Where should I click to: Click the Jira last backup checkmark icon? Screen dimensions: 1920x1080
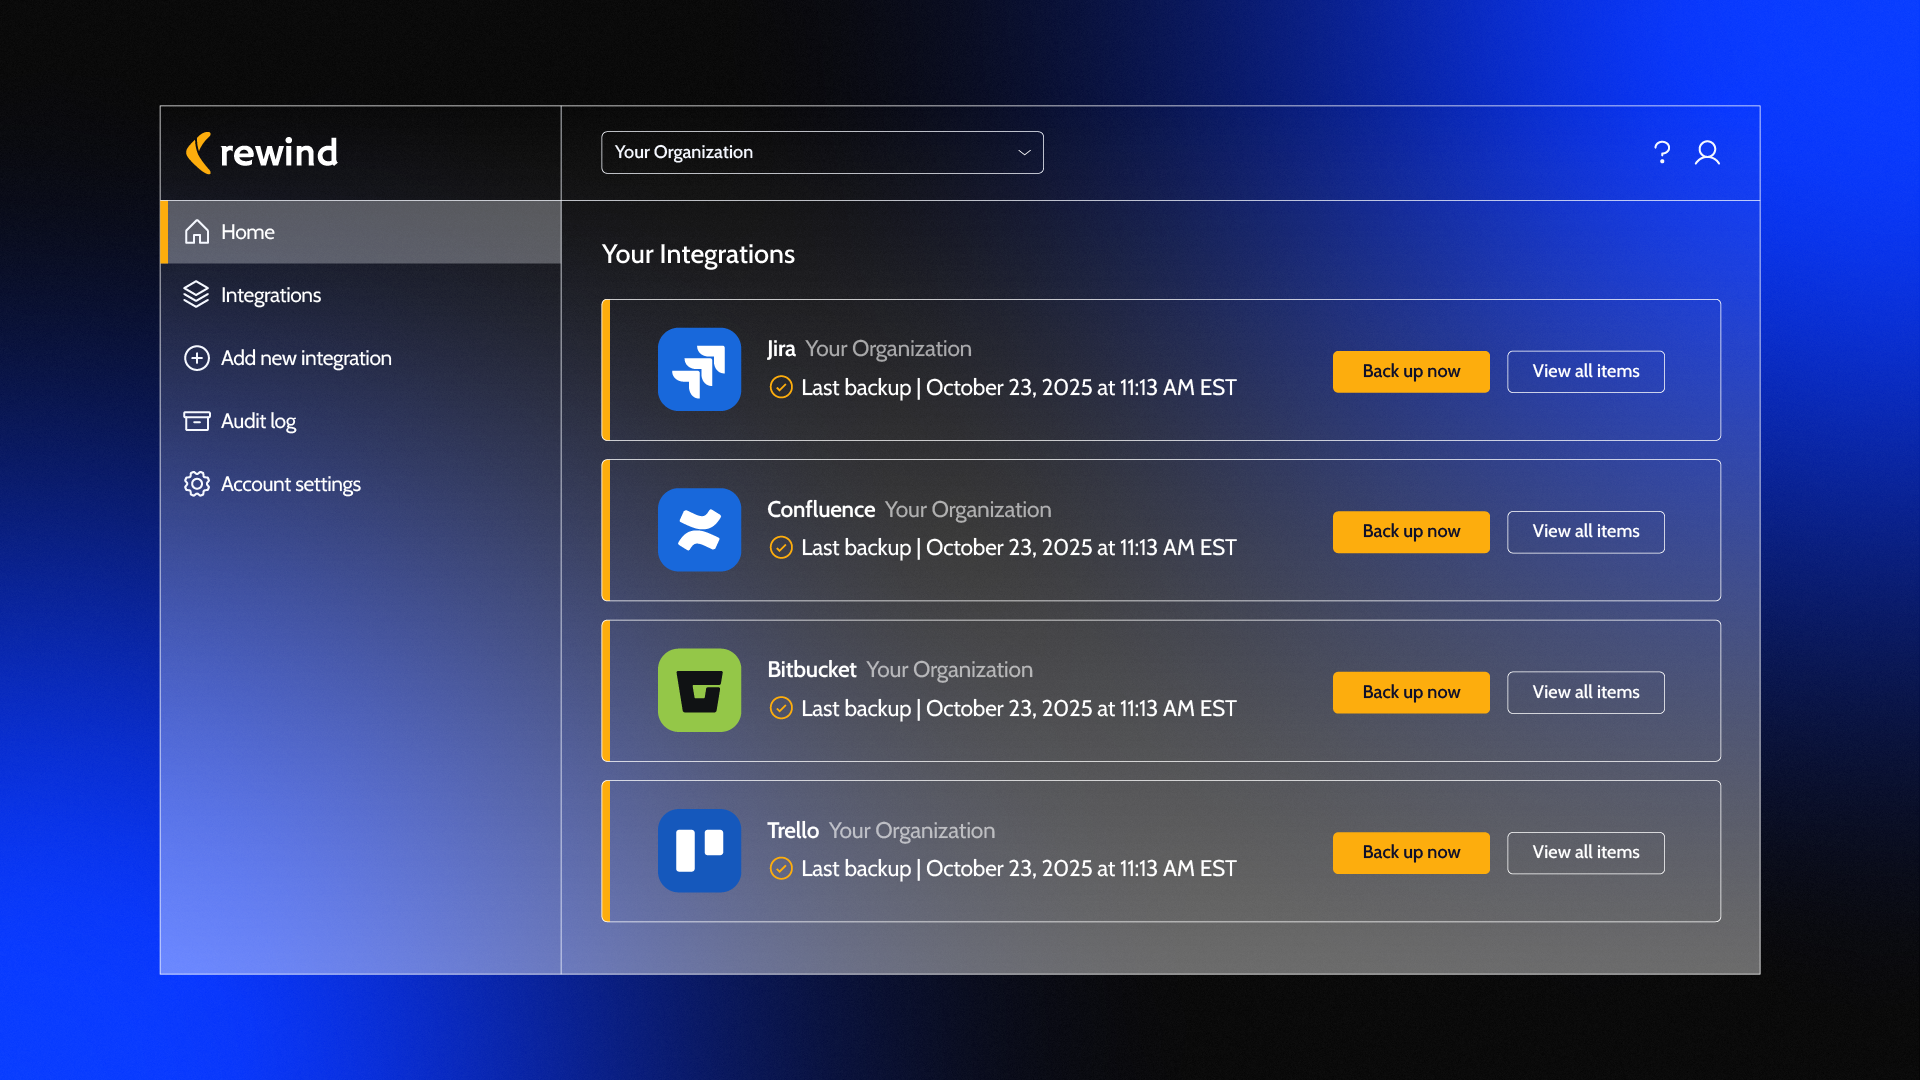click(781, 387)
